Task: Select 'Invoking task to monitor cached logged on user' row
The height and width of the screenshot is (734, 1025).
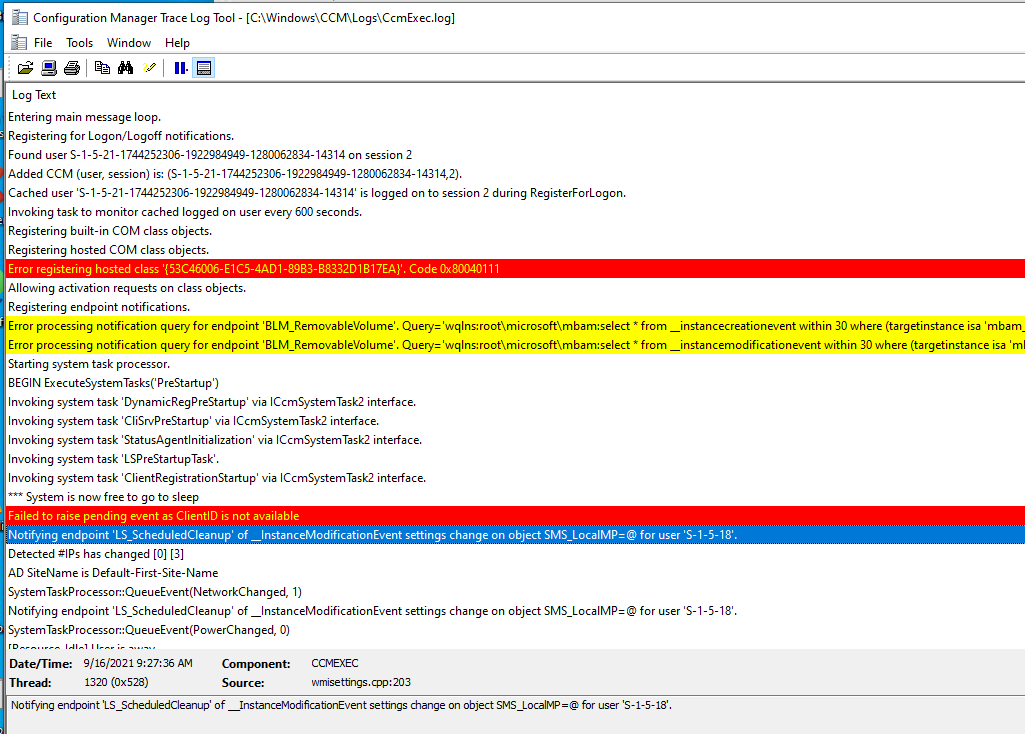Action: [515, 212]
